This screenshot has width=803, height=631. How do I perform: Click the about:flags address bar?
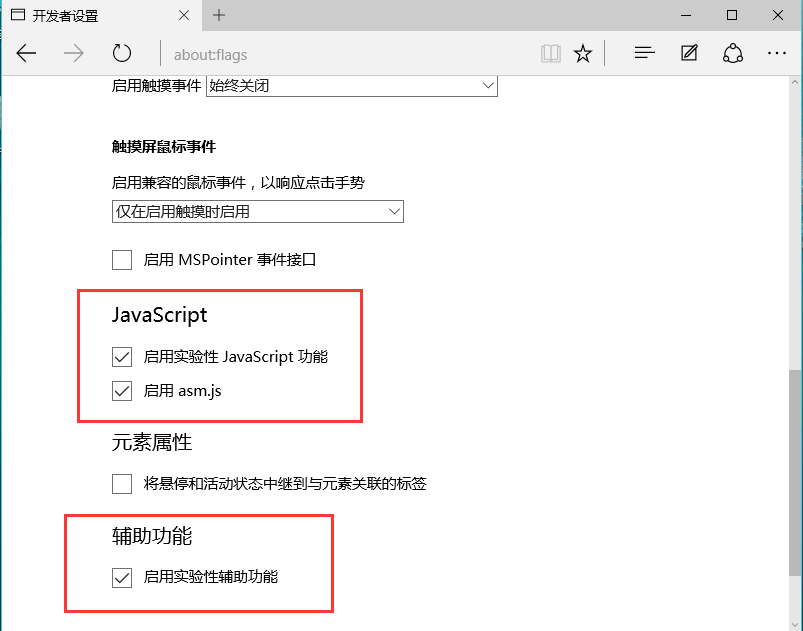(300, 53)
